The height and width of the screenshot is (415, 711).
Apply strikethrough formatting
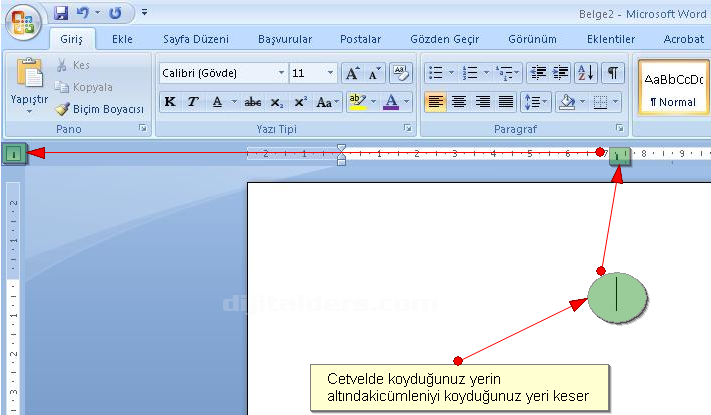(253, 102)
